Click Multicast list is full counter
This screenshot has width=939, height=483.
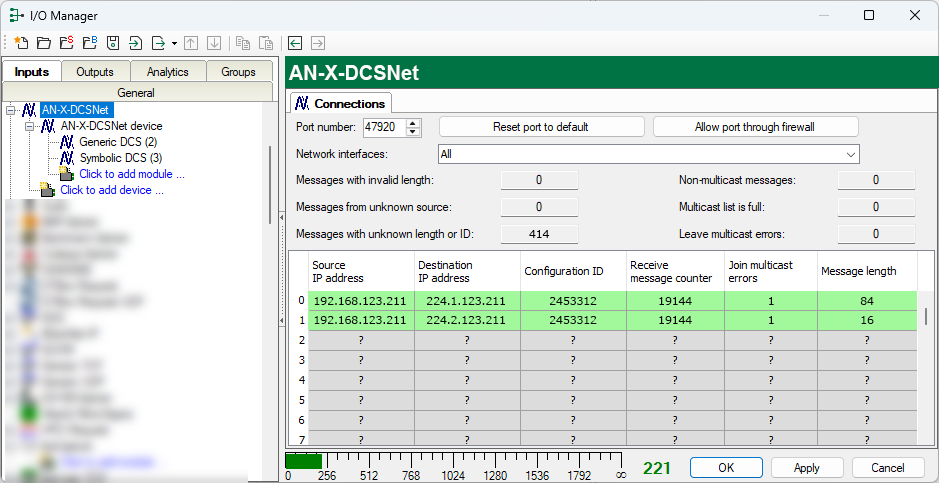point(876,207)
